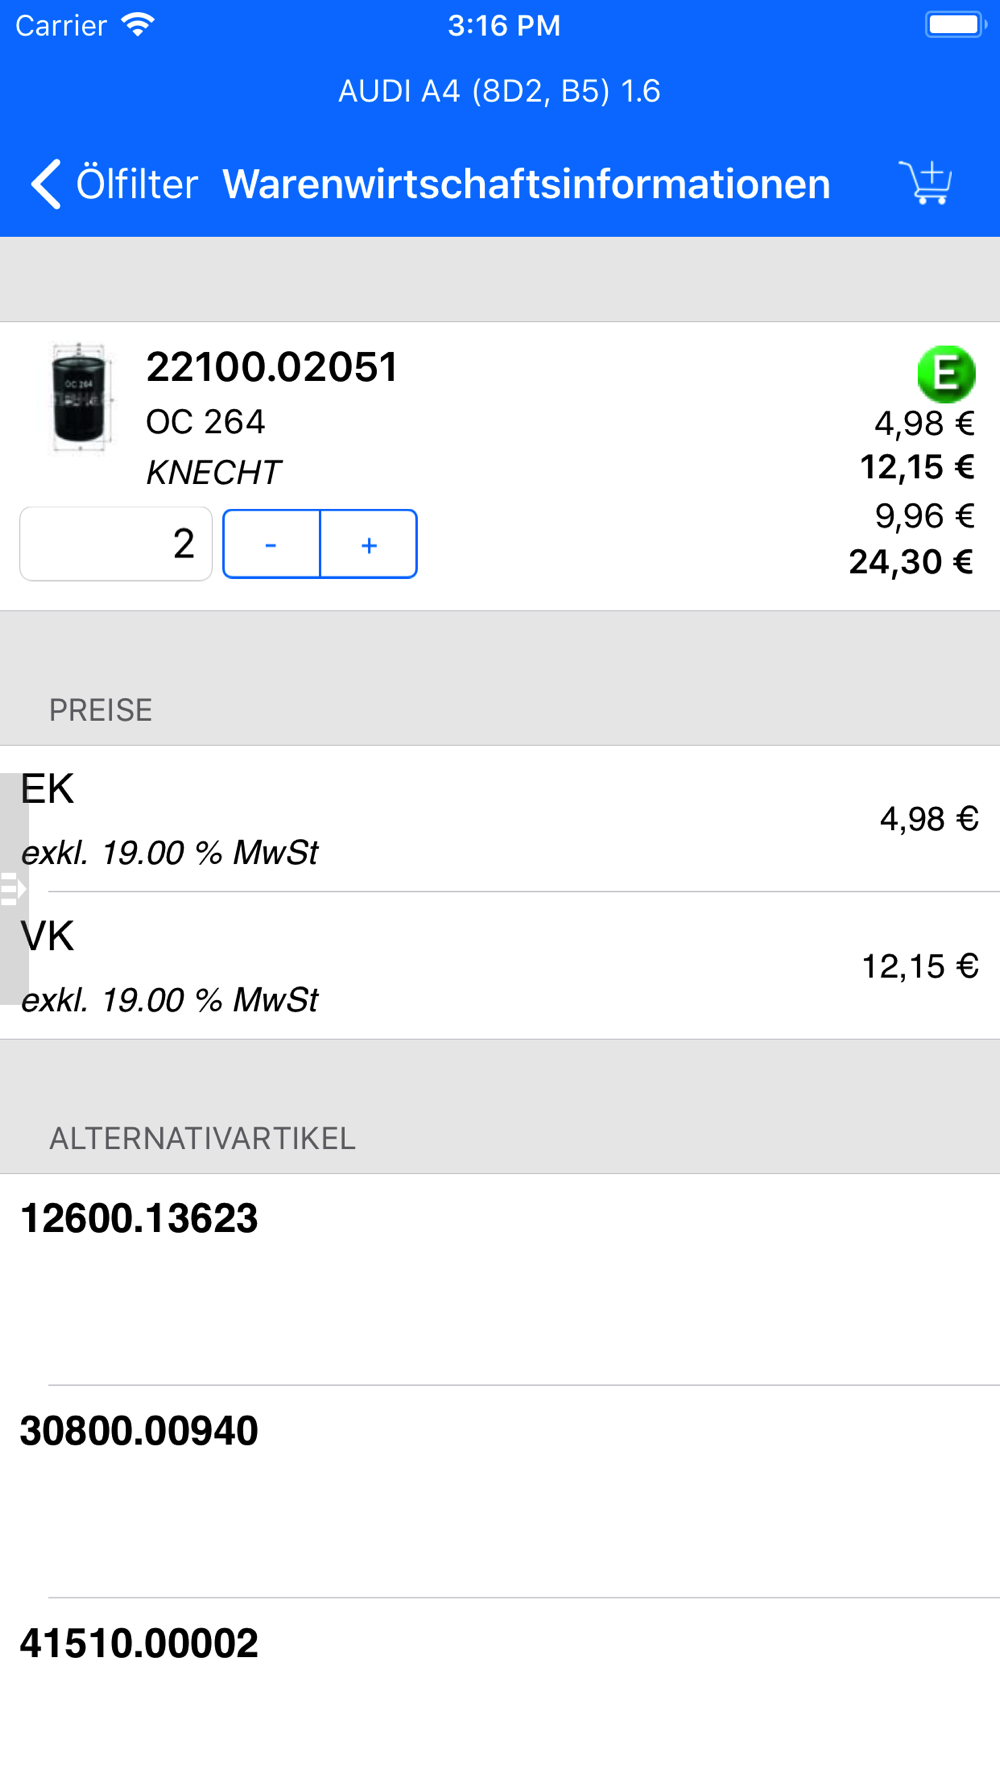The image size is (1000, 1778).
Task: Select alternative article 30800.00940
Action: point(500,1491)
